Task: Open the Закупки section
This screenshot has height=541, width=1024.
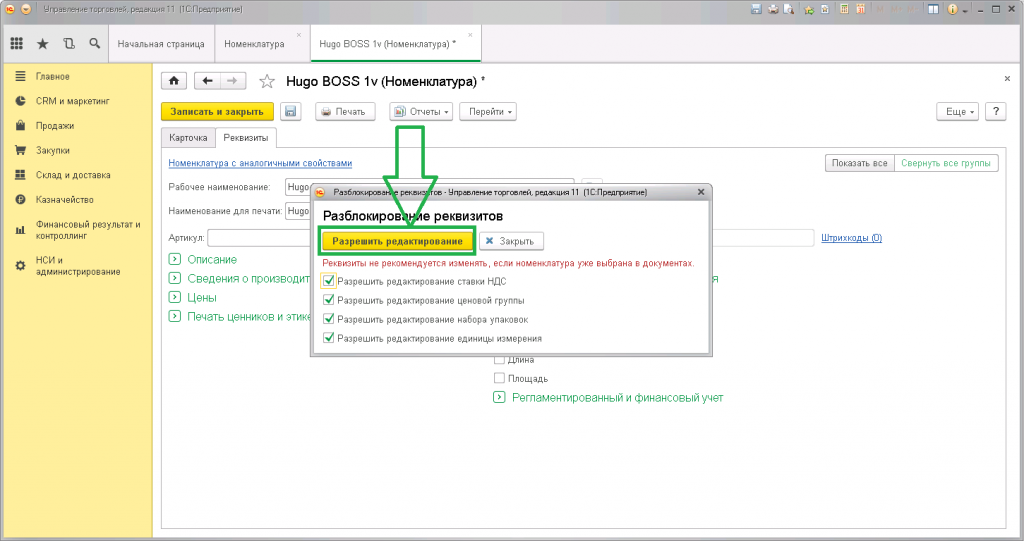Action: 52,150
